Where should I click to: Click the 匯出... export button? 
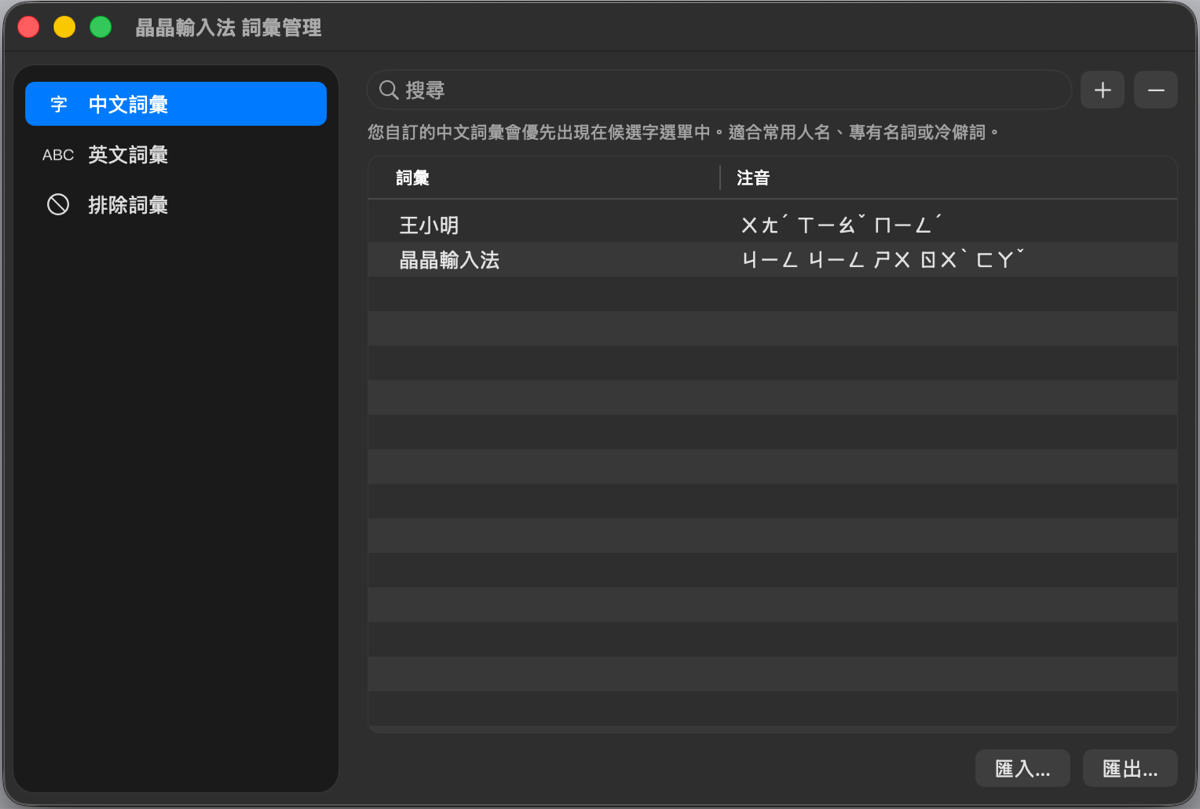pyautogui.click(x=1130, y=769)
